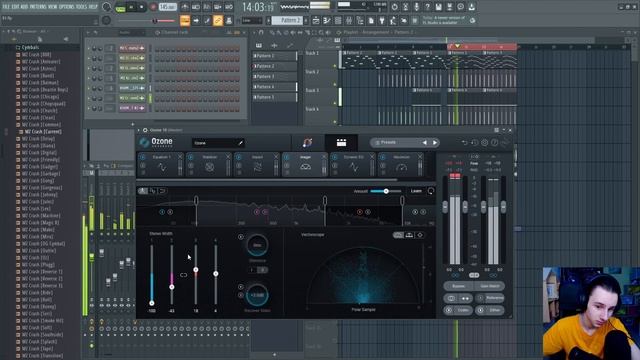Open the VIEW menu

click(x=52, y=7)
